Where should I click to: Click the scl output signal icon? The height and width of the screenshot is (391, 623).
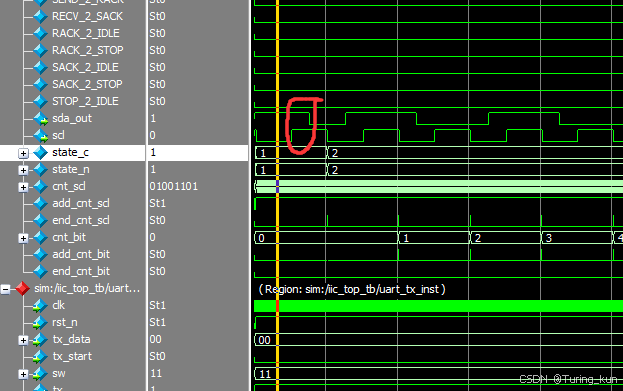point(40,135)
